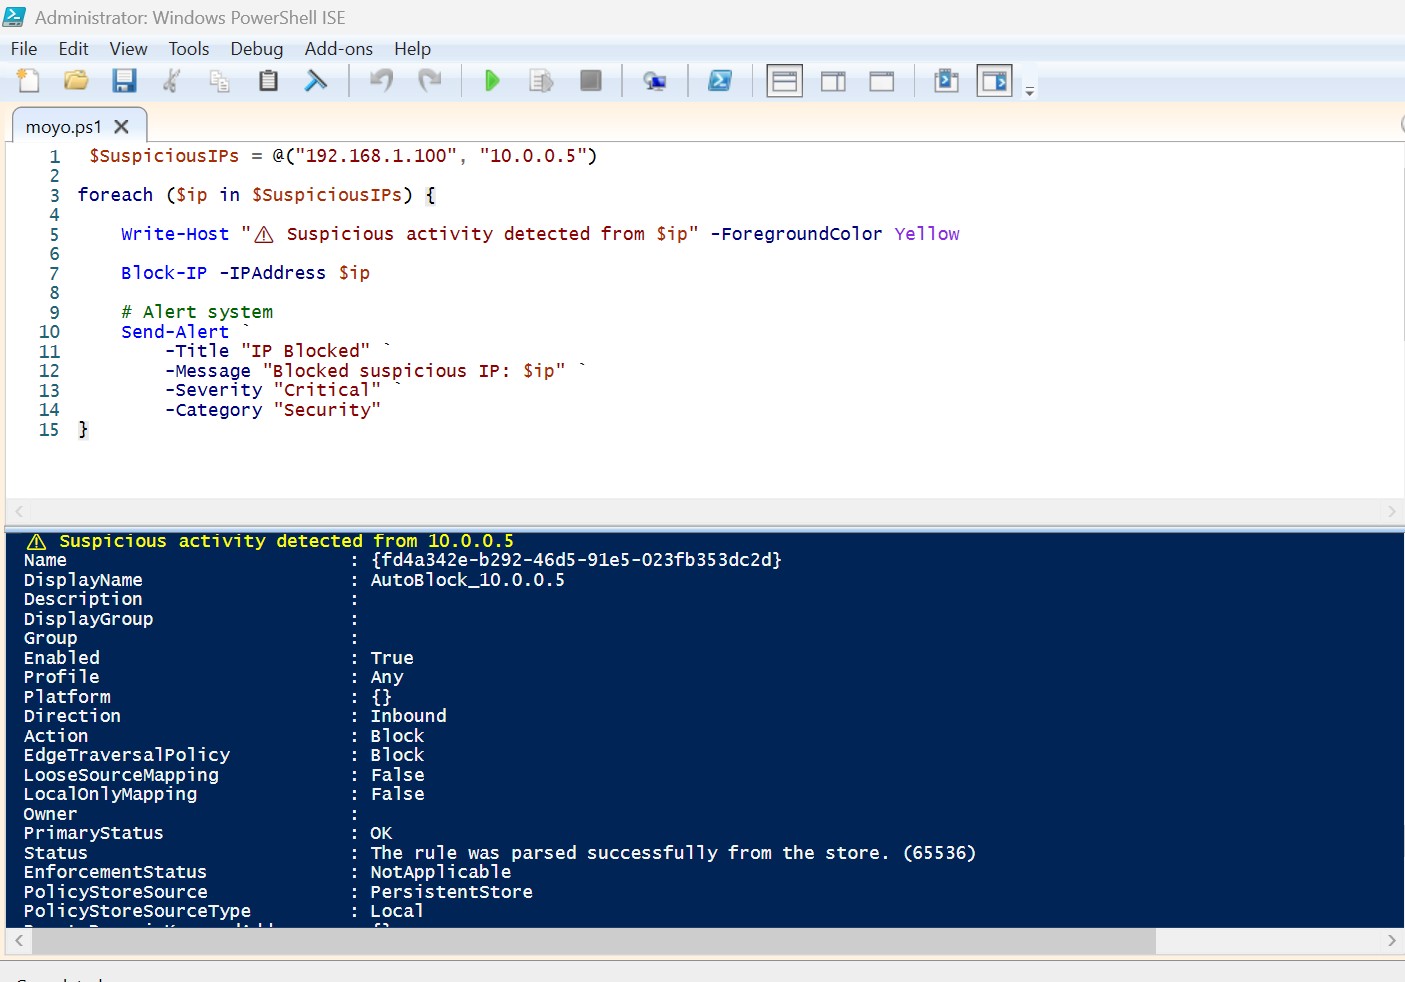The width and height of the screenshot is (1405, 982).
Task: Click the script pane horizontal scrollbar left arrow
Action: click(x=18, y=511)
